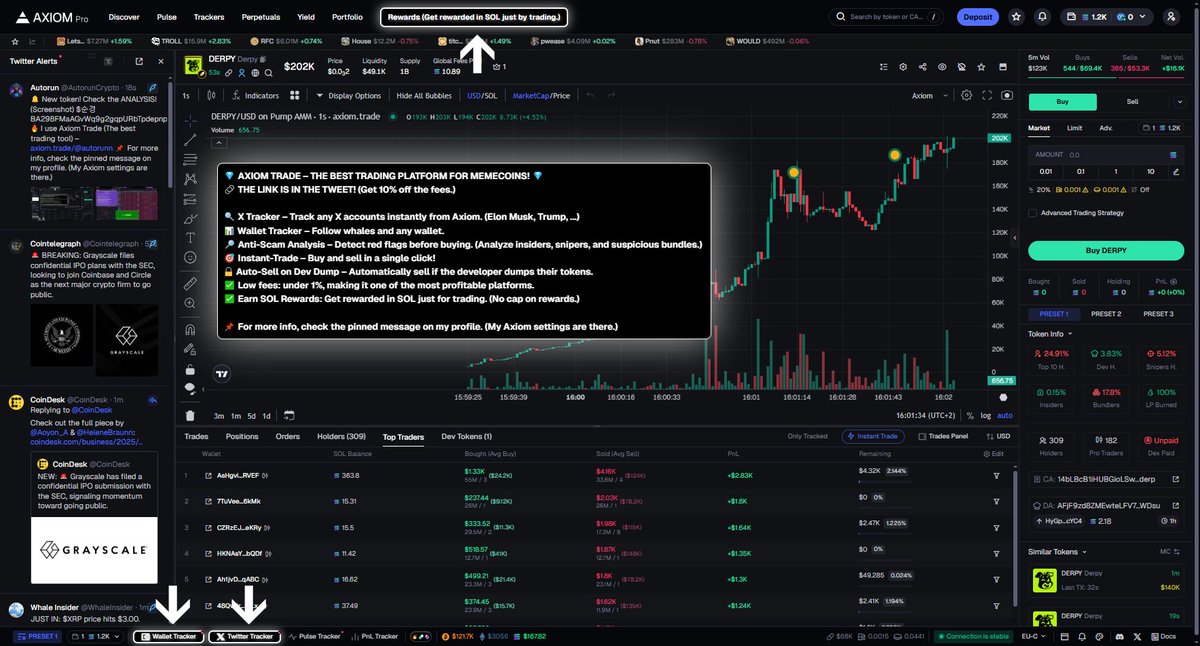This screenshot has width=1200, height=646.
Task: Open the user profile icon
Action: pos(1172,17)
